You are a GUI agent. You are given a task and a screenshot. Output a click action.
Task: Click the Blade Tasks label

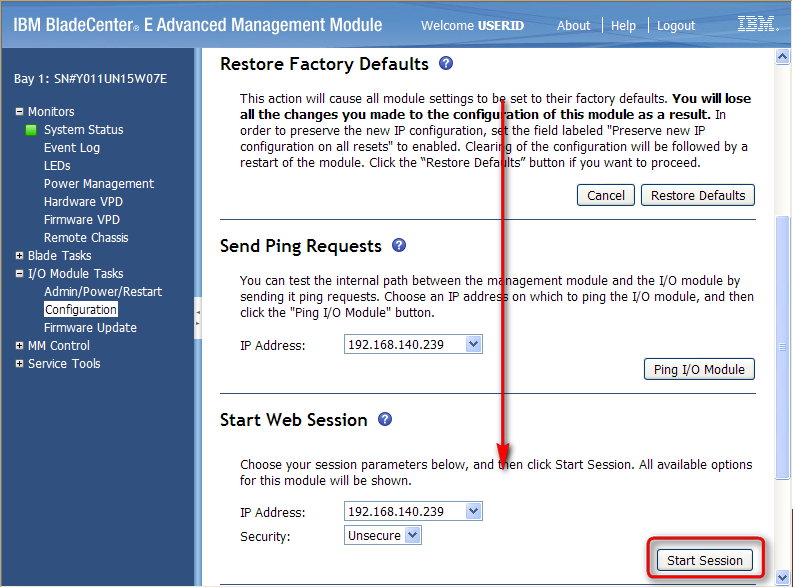click(60, 256)
